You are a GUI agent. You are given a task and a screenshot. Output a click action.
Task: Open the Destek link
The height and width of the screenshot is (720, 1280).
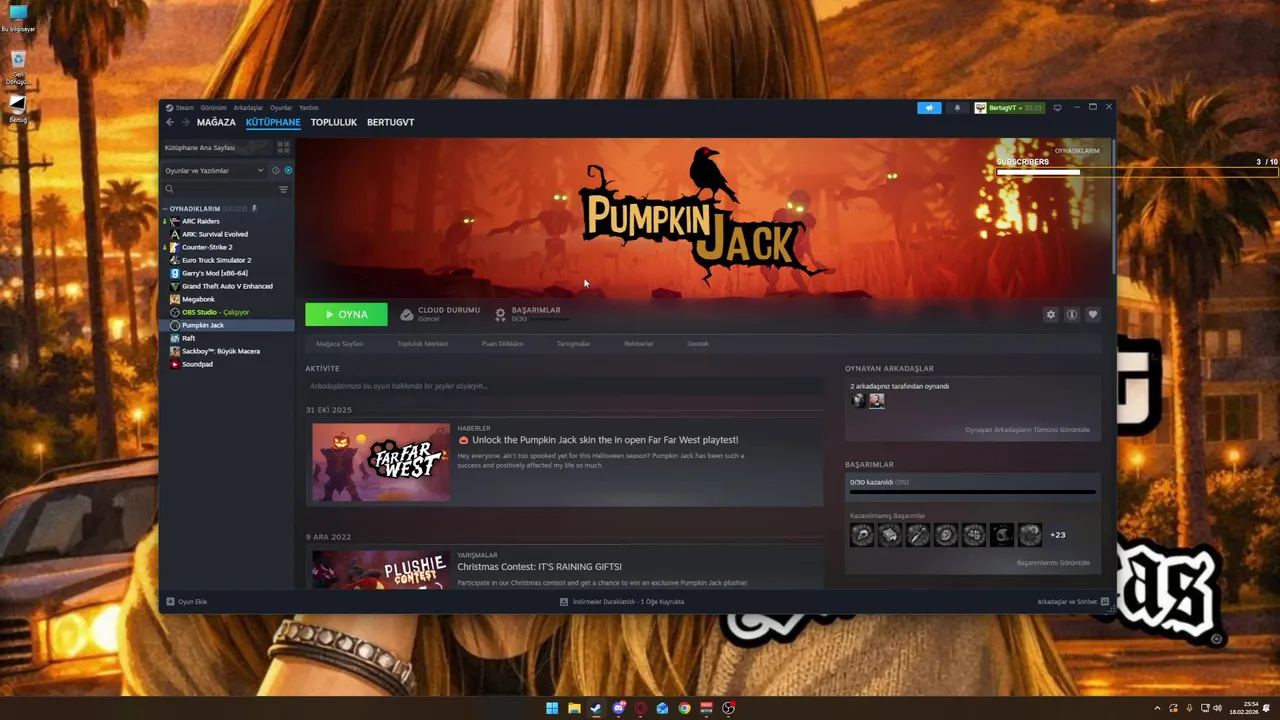(698, 344)
